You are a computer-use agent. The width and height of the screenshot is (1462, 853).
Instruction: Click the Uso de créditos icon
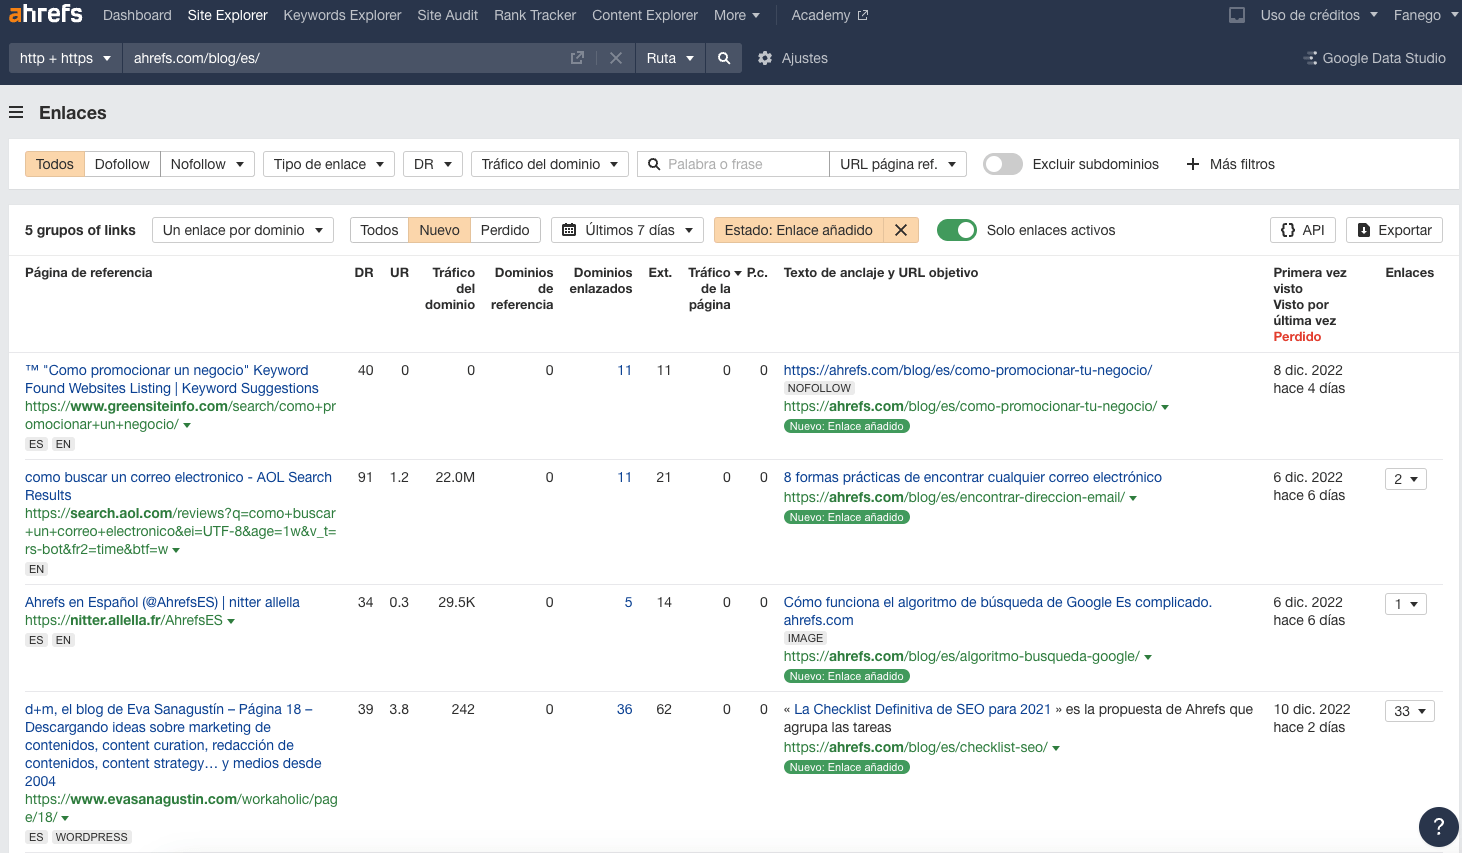(x=1237, y=14)
